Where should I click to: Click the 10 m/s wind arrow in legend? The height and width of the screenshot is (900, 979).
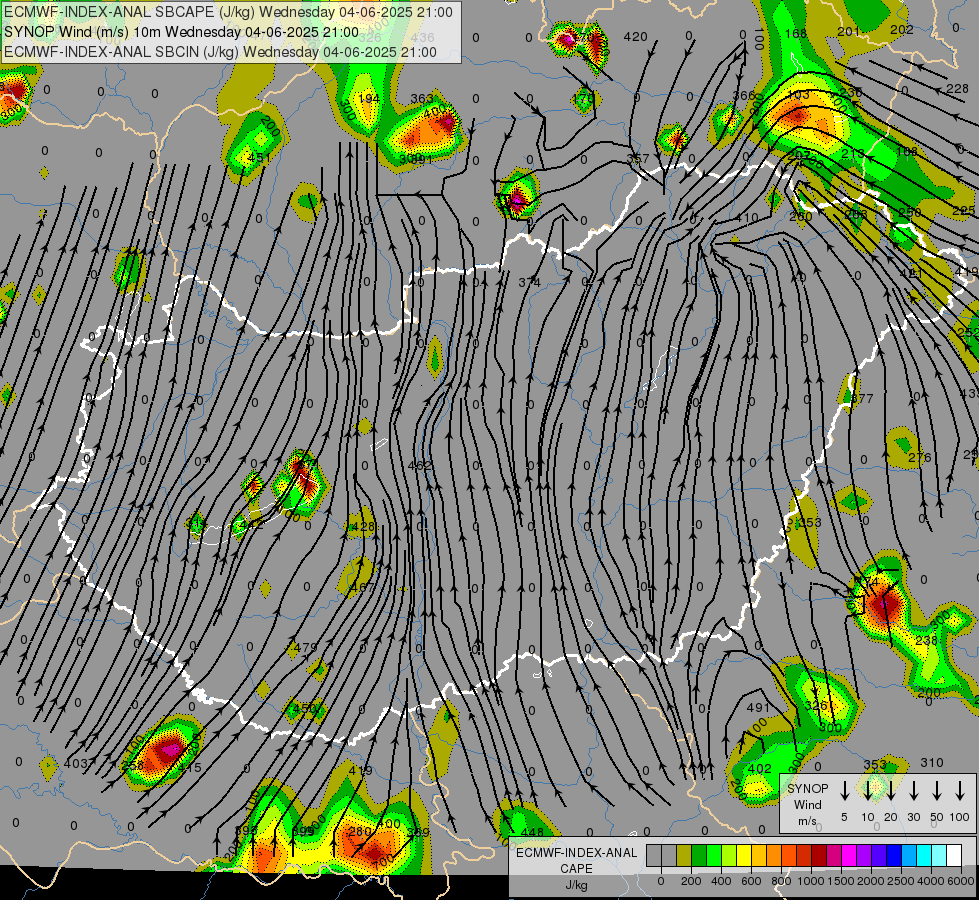click(x=867, y=790)
